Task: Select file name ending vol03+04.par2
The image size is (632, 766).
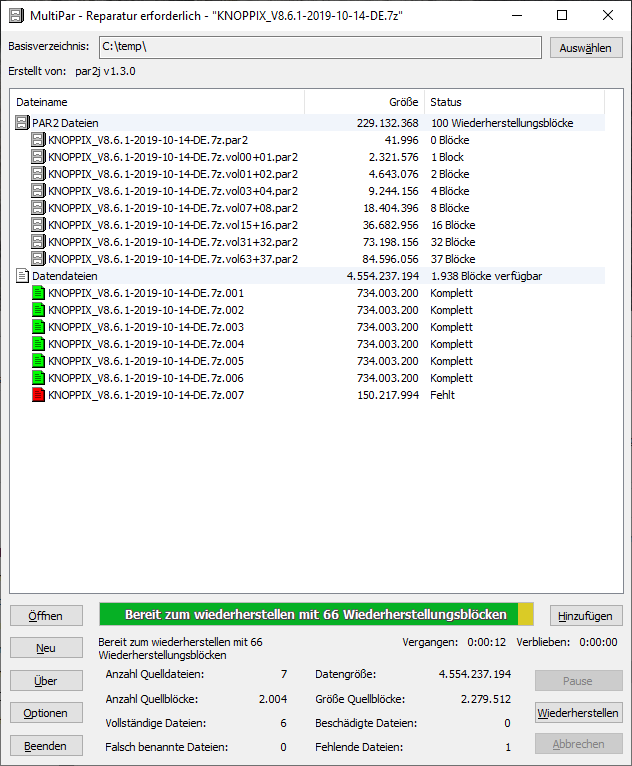Action: (173, 191)
